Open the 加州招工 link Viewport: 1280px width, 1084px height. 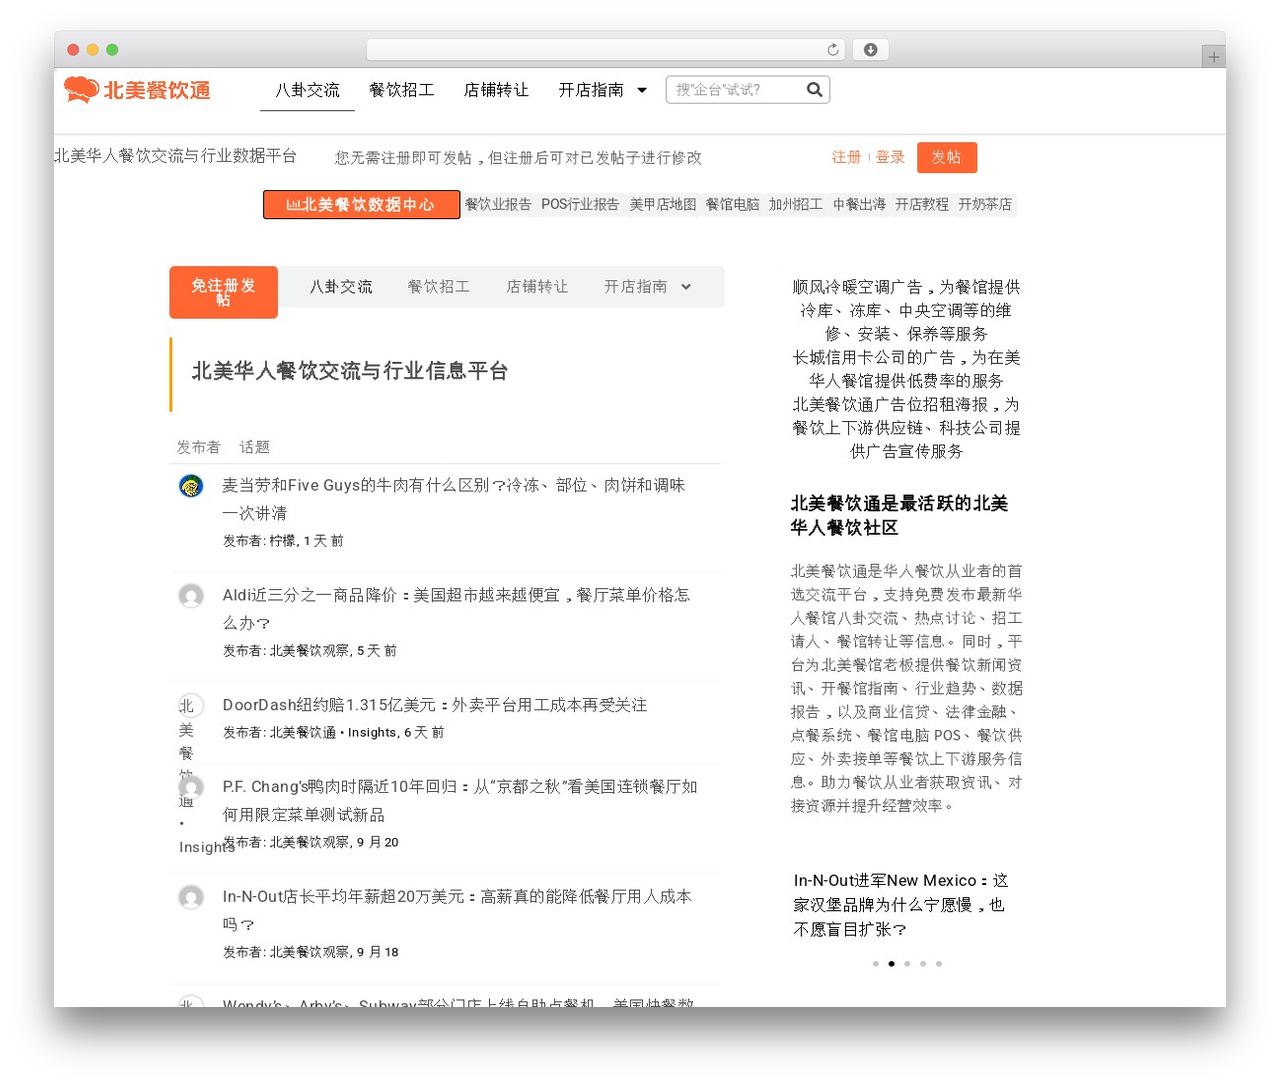click(796, 204)
